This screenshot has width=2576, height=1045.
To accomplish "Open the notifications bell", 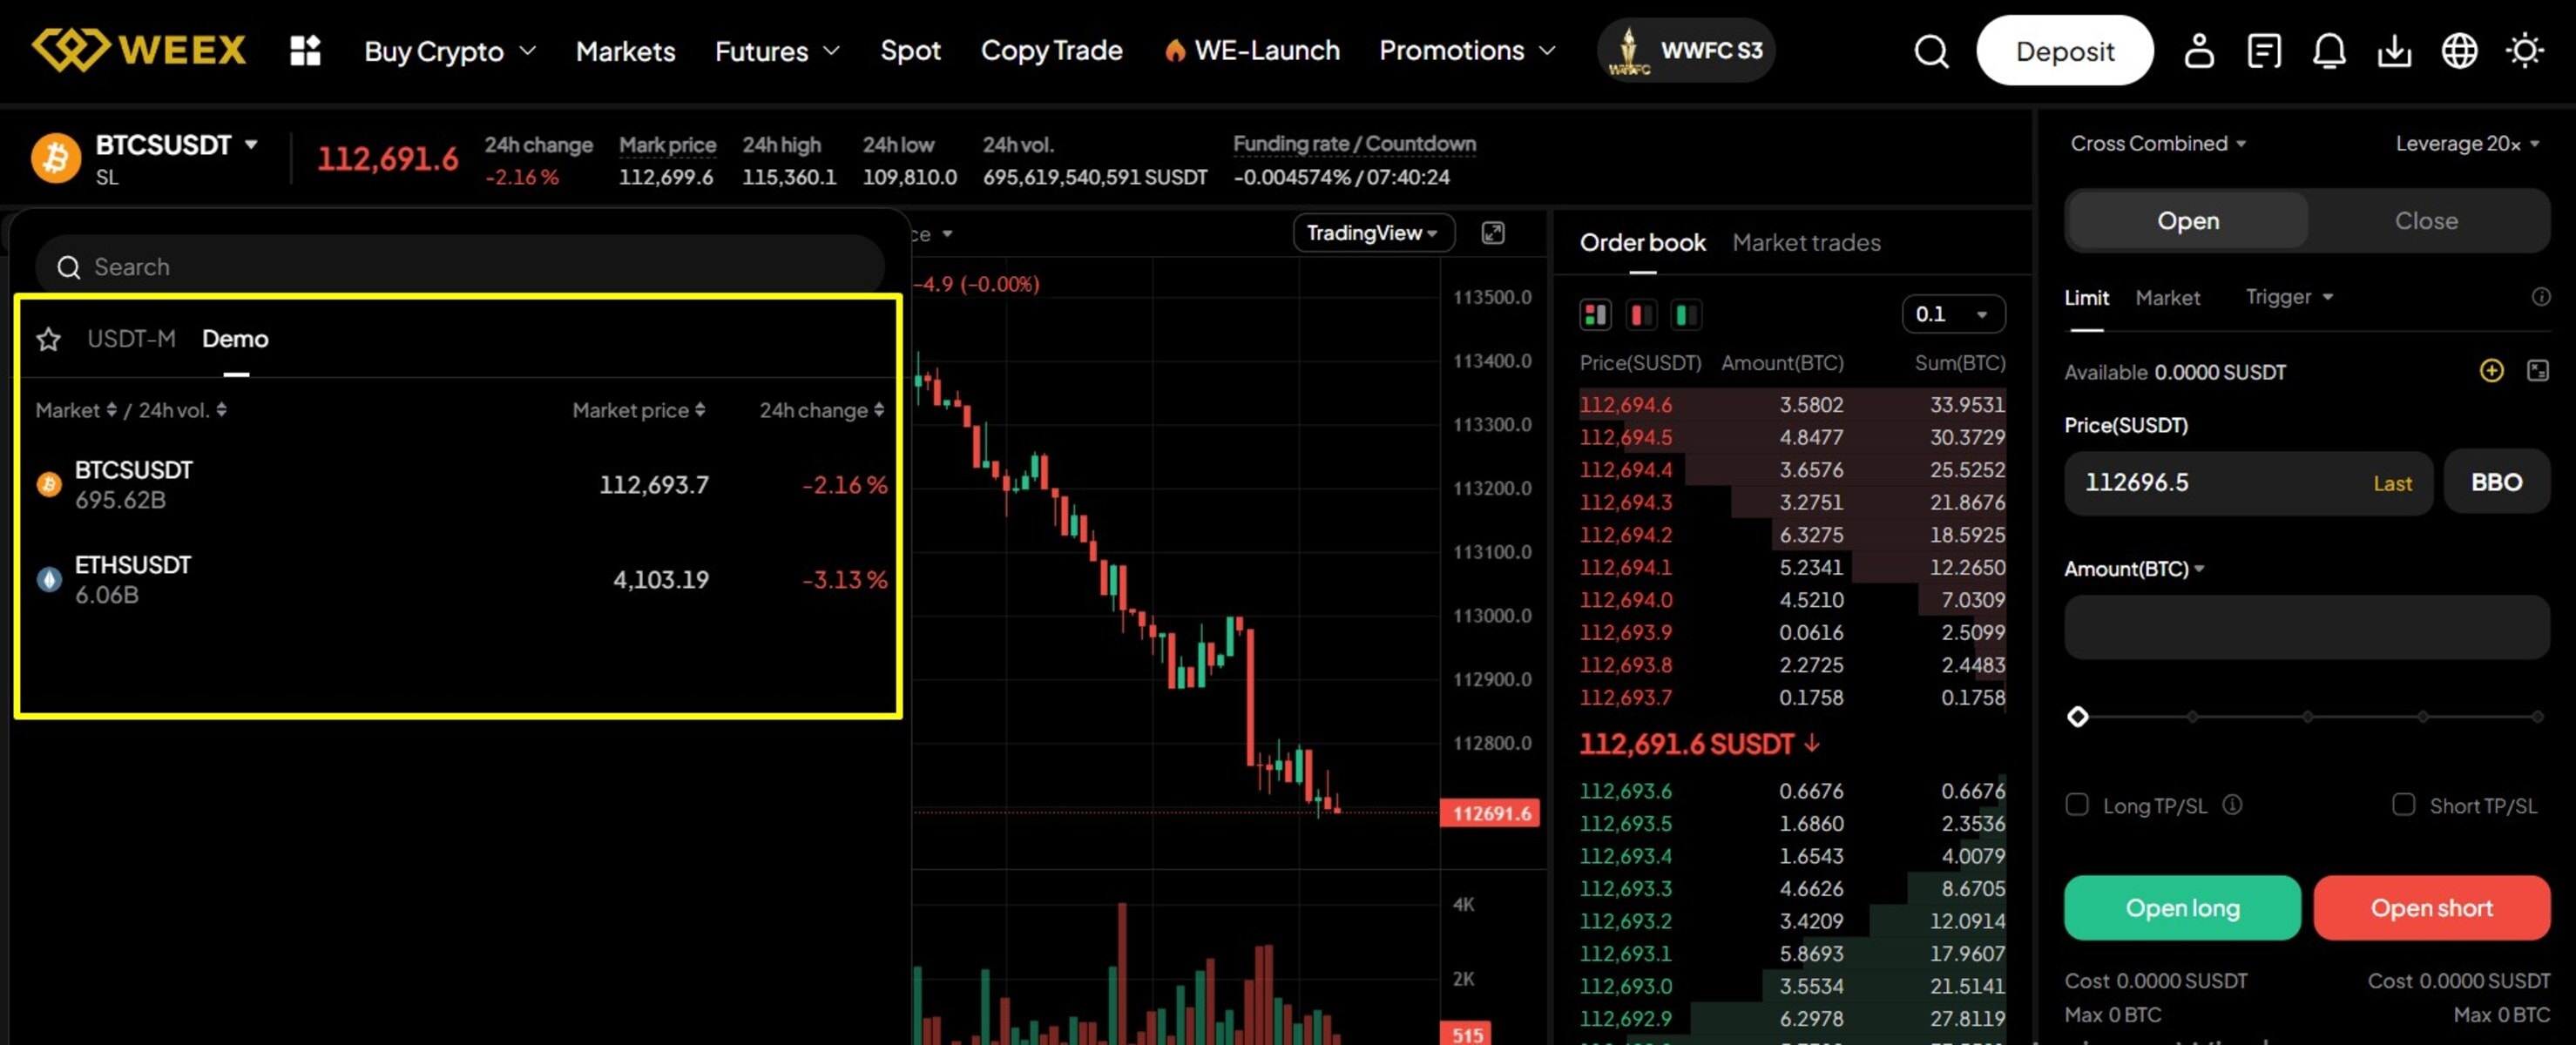I will [2329, 51].
